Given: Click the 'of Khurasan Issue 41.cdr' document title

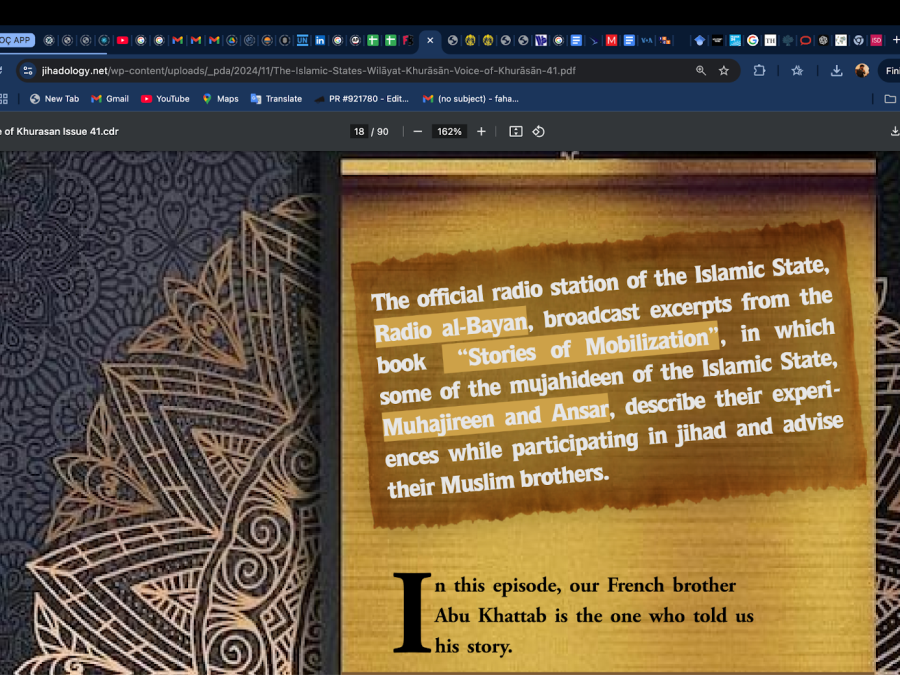Looking at the screenshot, I should point(60,131).
